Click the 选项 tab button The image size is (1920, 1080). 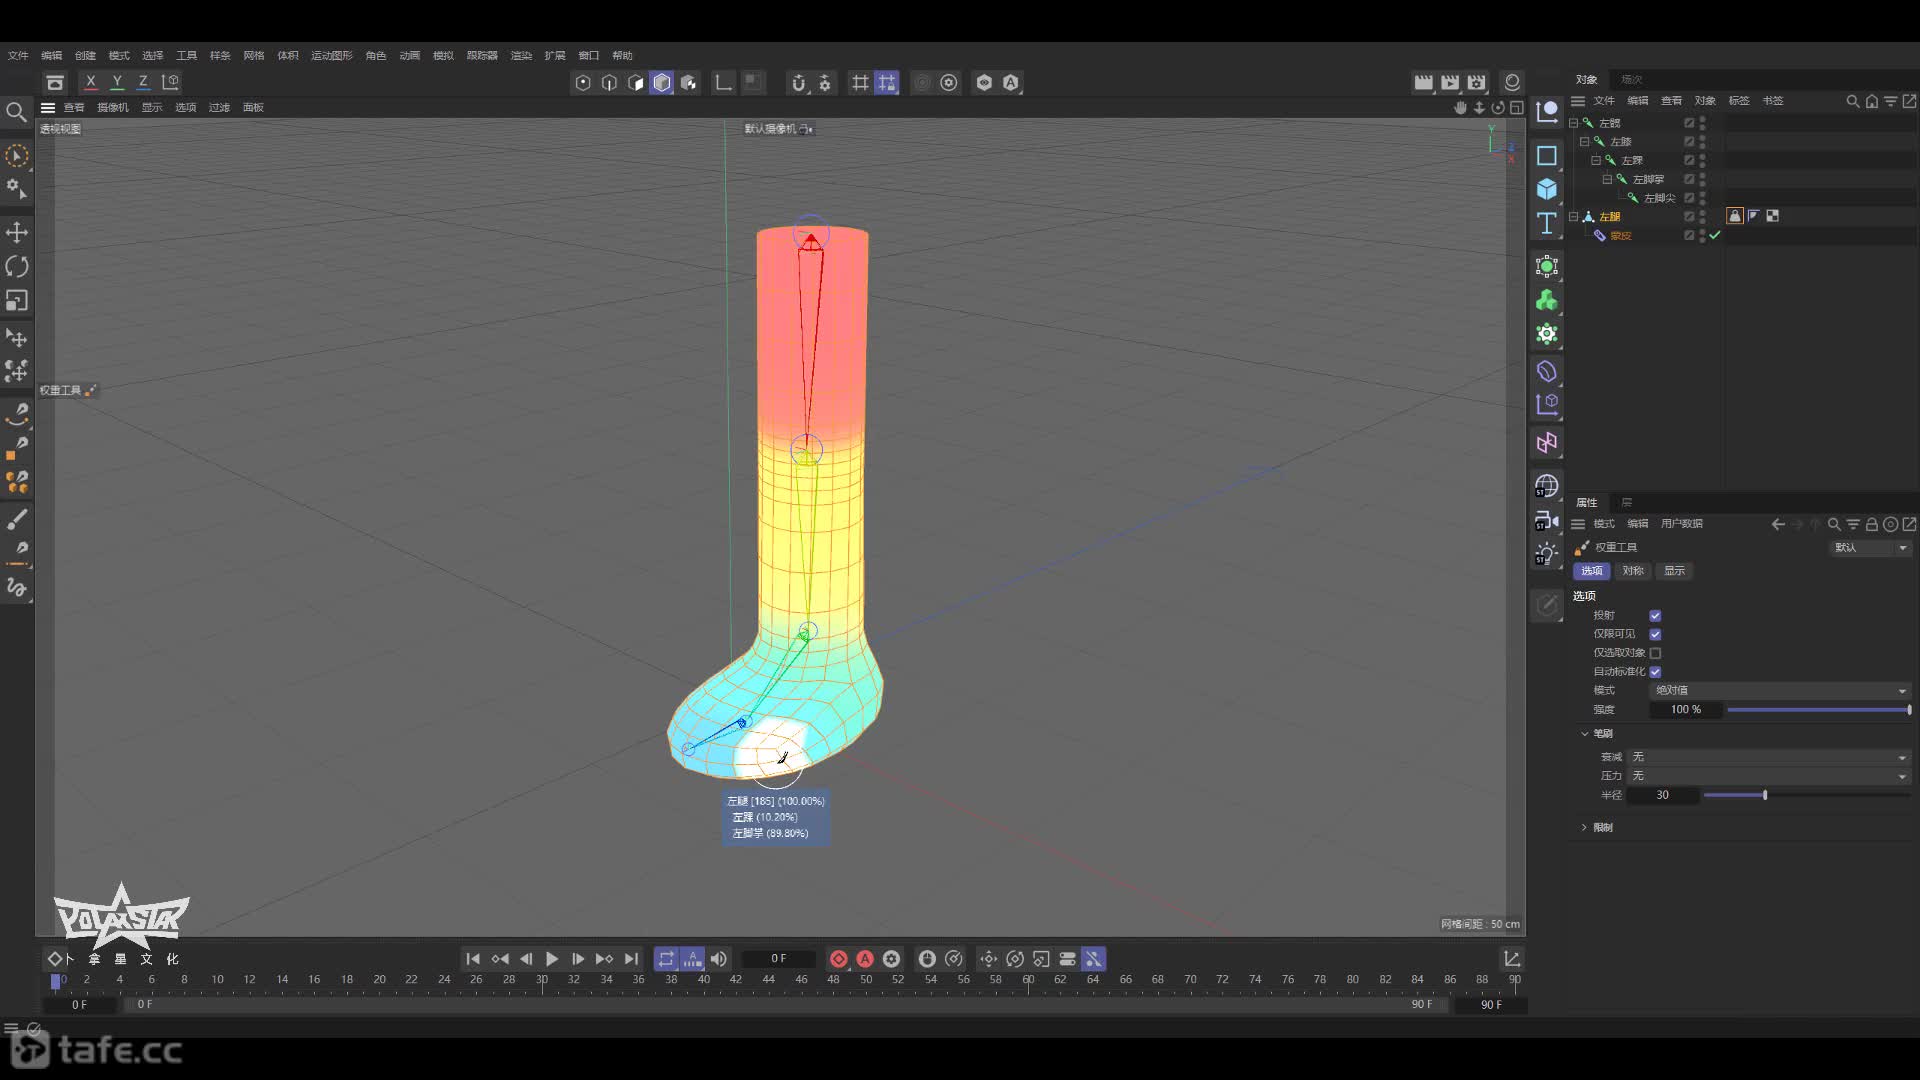coord(1591,571)
